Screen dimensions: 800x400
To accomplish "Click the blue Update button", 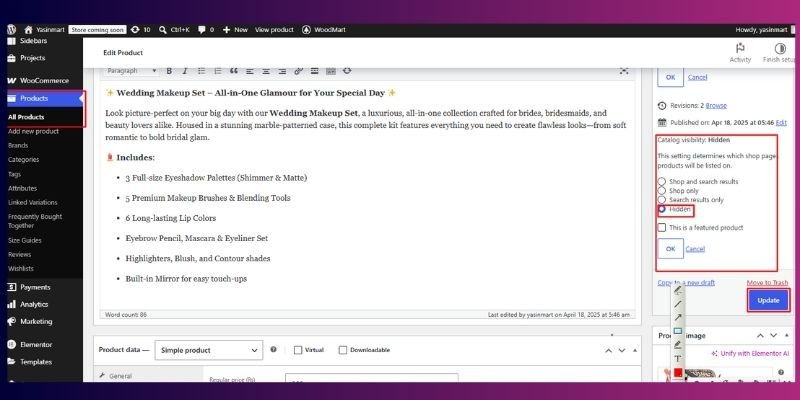I will [768, 301].
